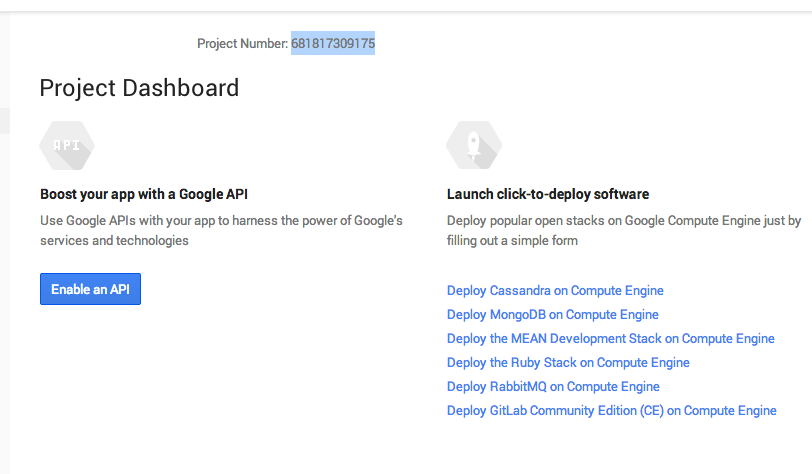Launch the GitLab Community Edition deploy link
The height and width of the screenshot is (474, 812).
611,411
